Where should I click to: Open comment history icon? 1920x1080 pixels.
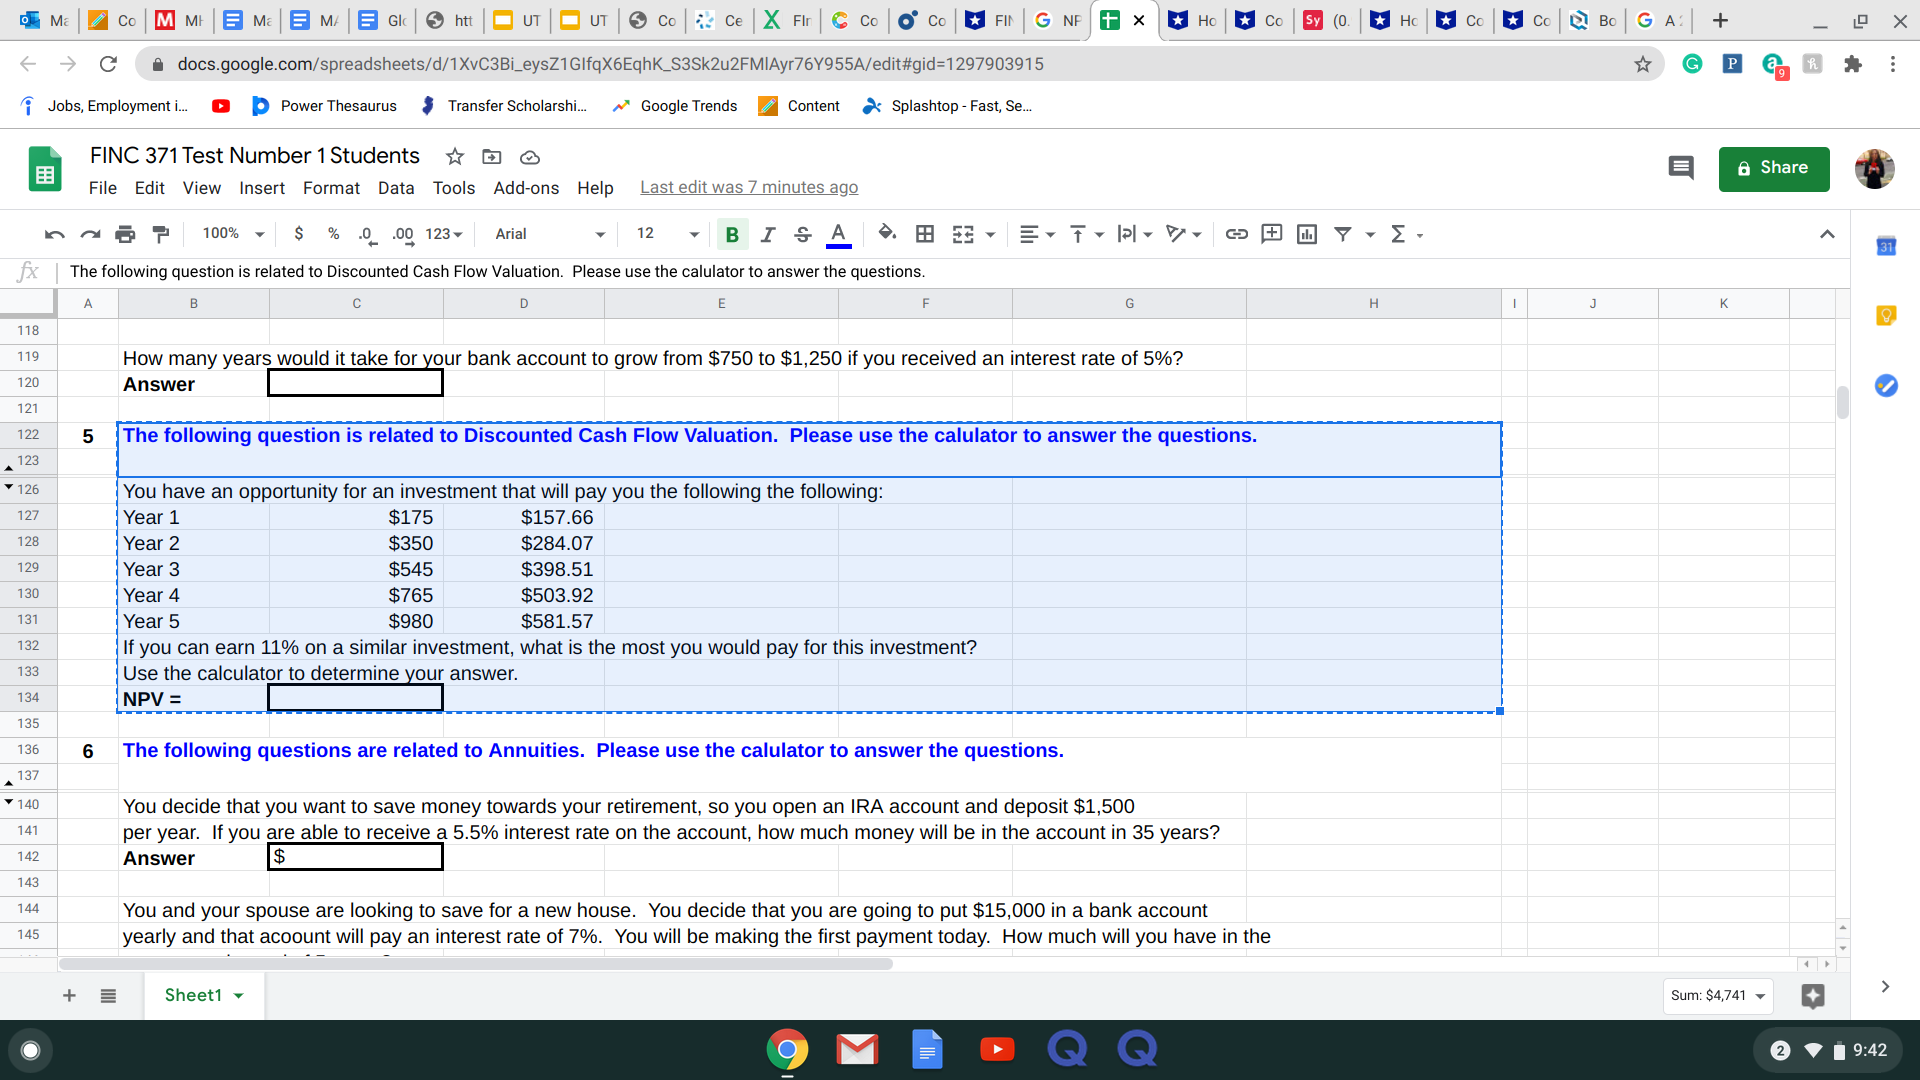point(1681,168)
